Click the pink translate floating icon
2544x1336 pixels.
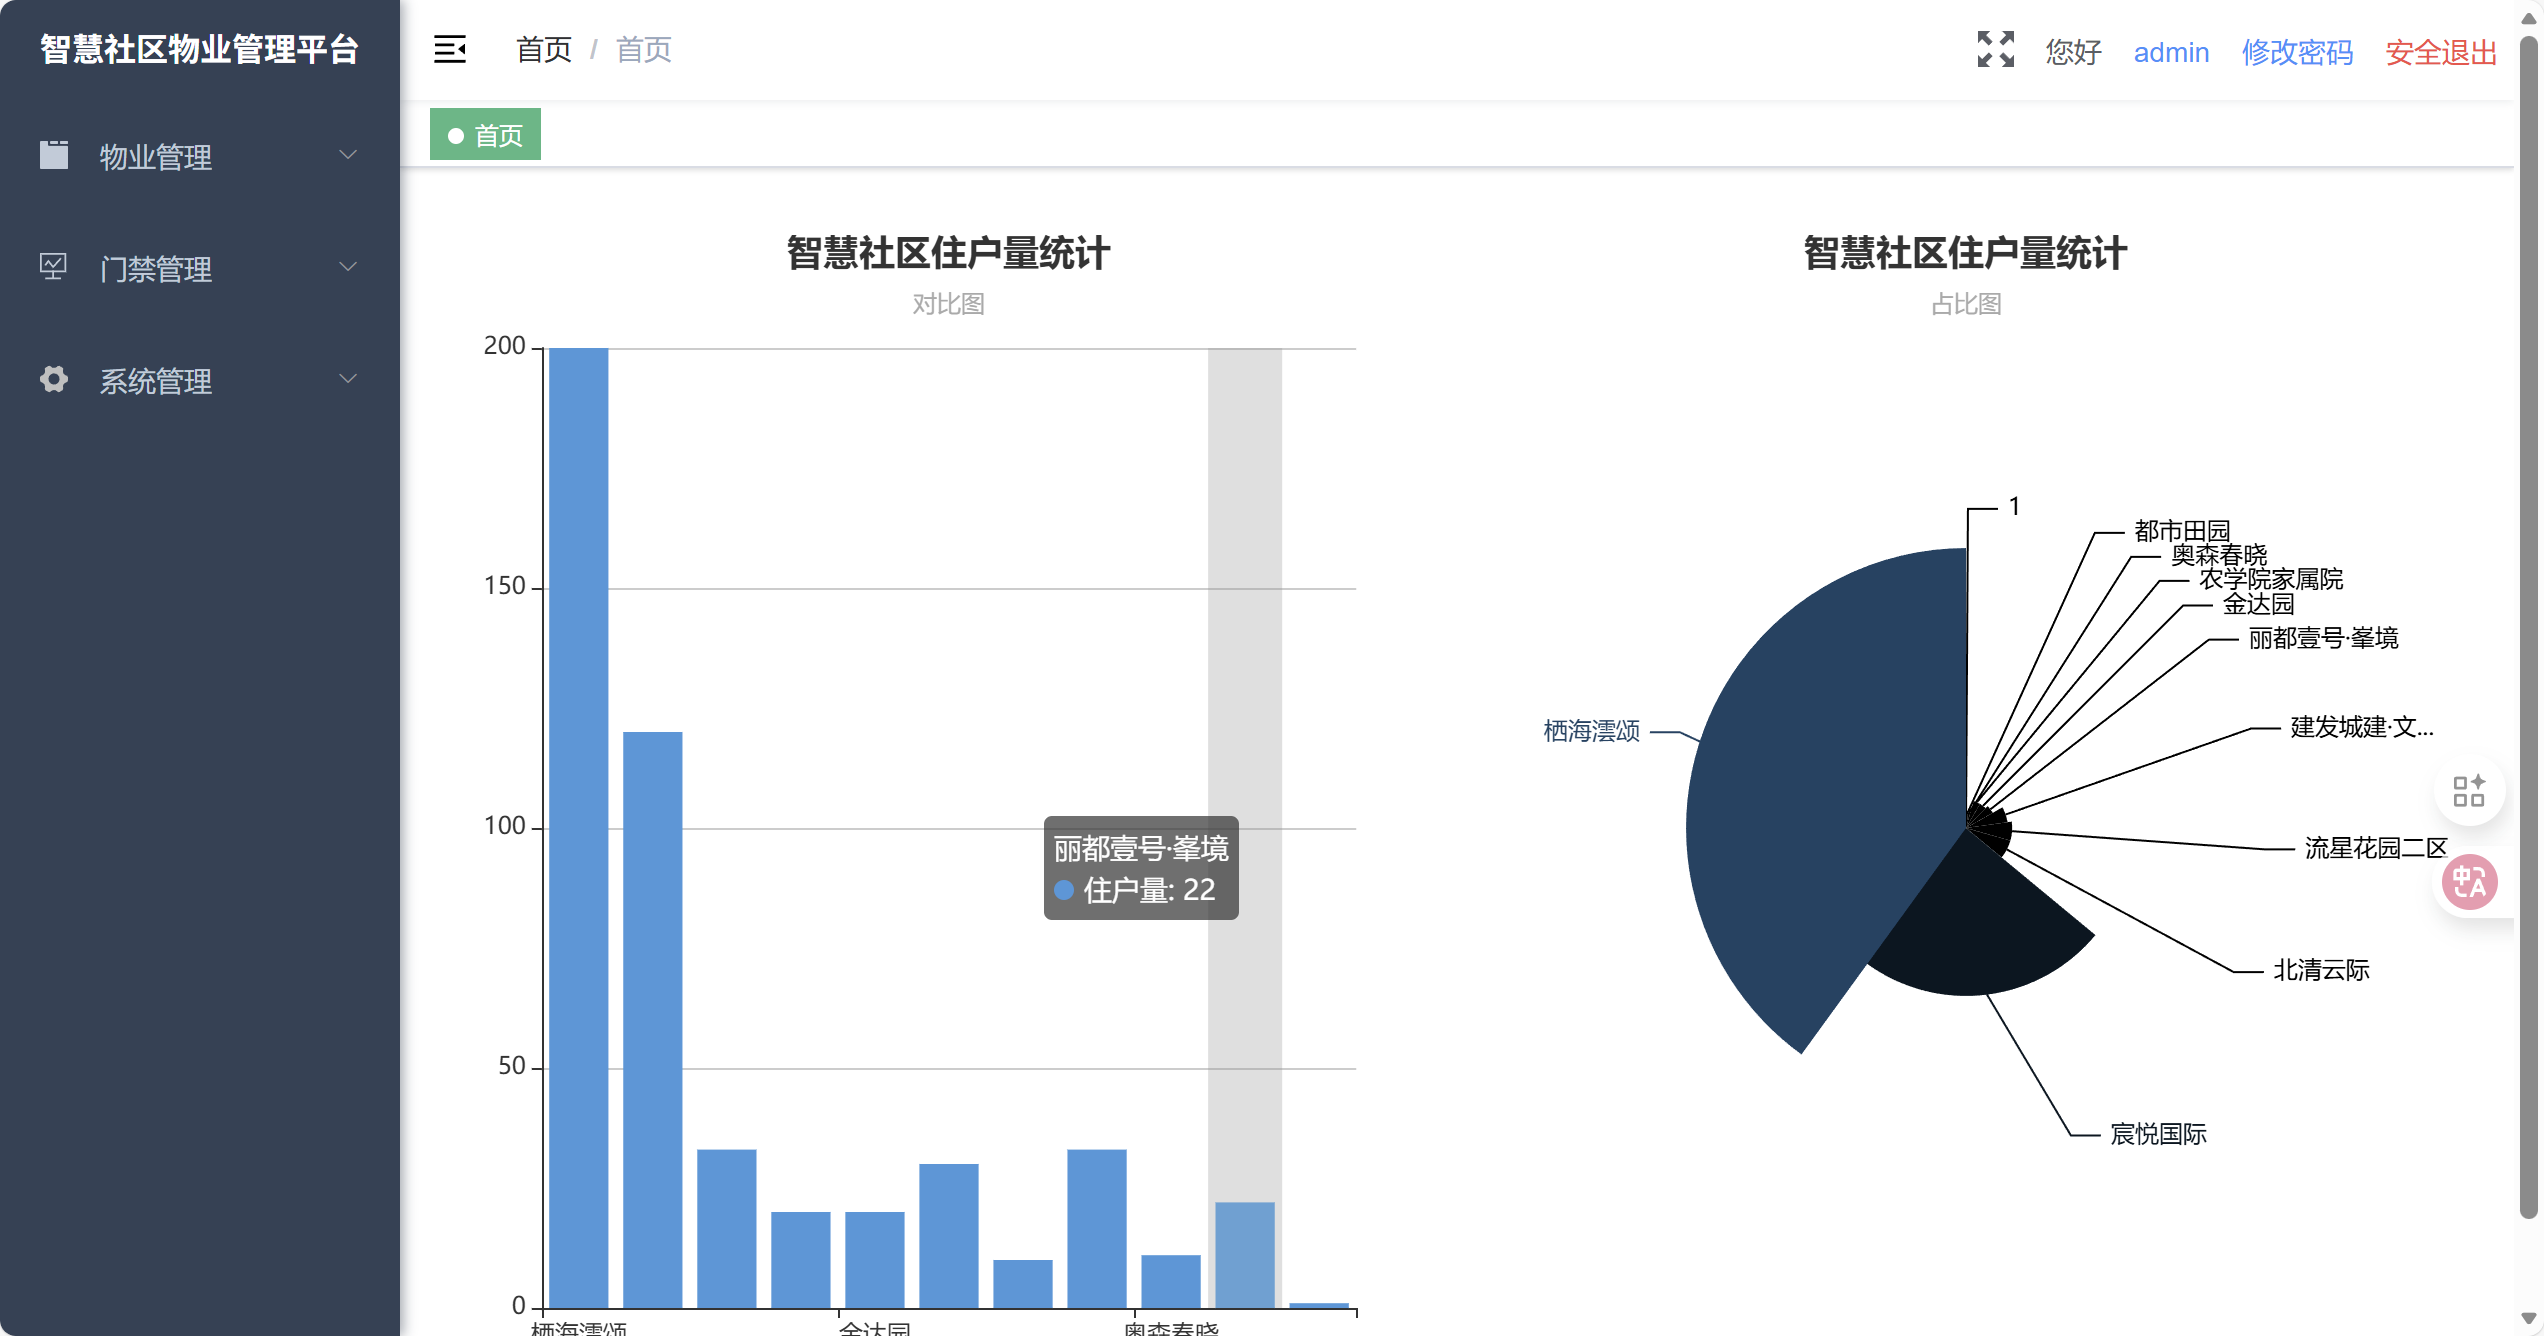[x=2468, y=882]
